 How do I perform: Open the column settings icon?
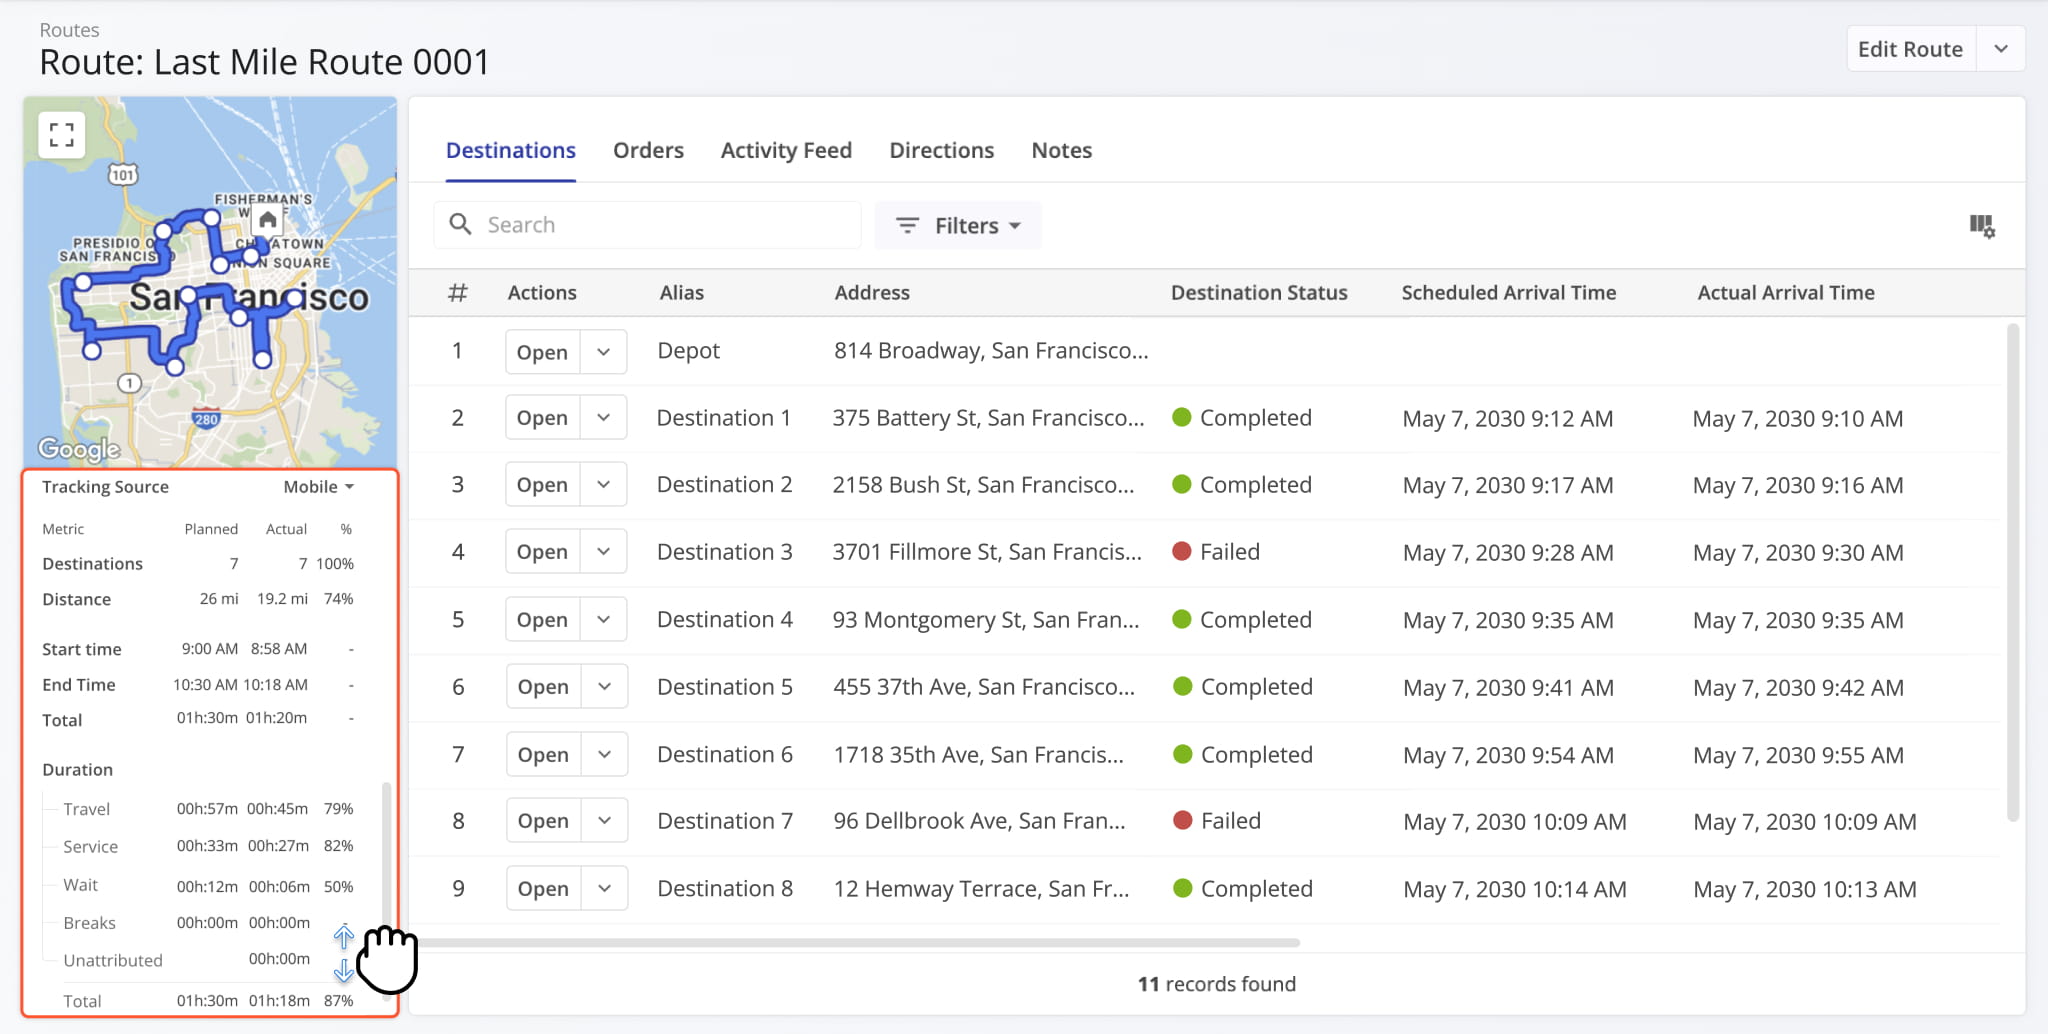(1981, 226)
